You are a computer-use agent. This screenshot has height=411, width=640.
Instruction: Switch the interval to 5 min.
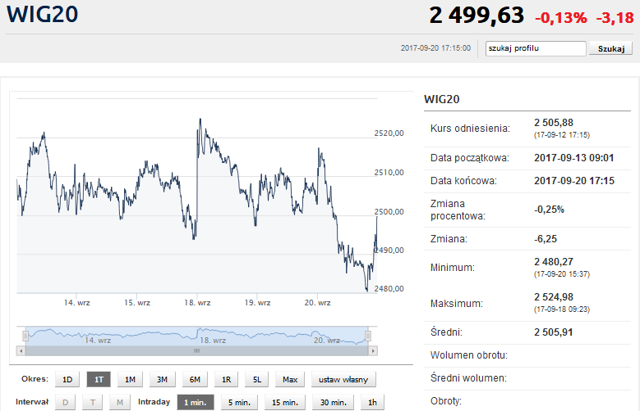tap(241, 402)
